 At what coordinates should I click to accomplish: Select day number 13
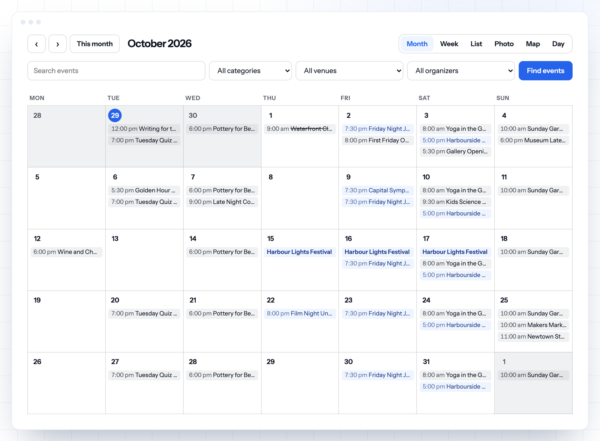click(115, 239)
